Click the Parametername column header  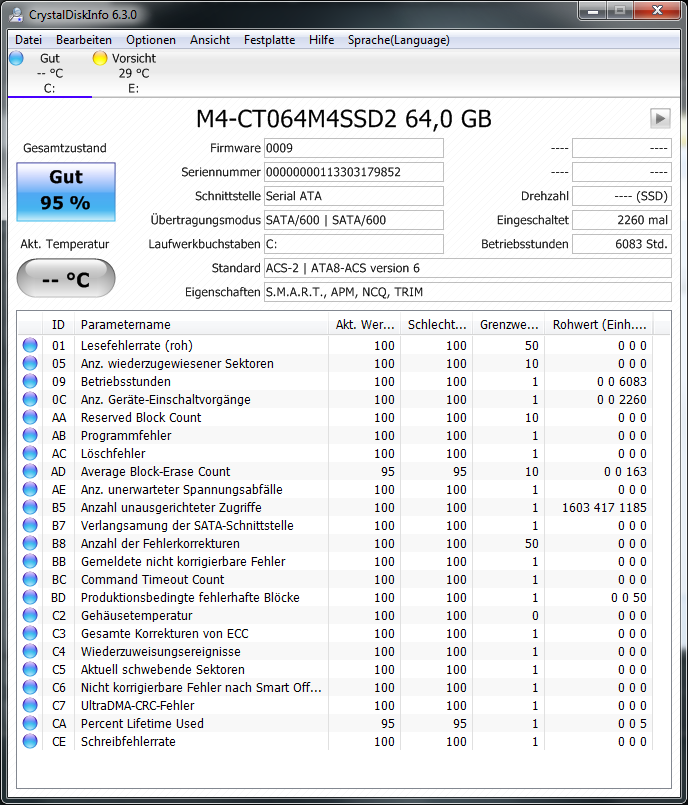point(201,324)
